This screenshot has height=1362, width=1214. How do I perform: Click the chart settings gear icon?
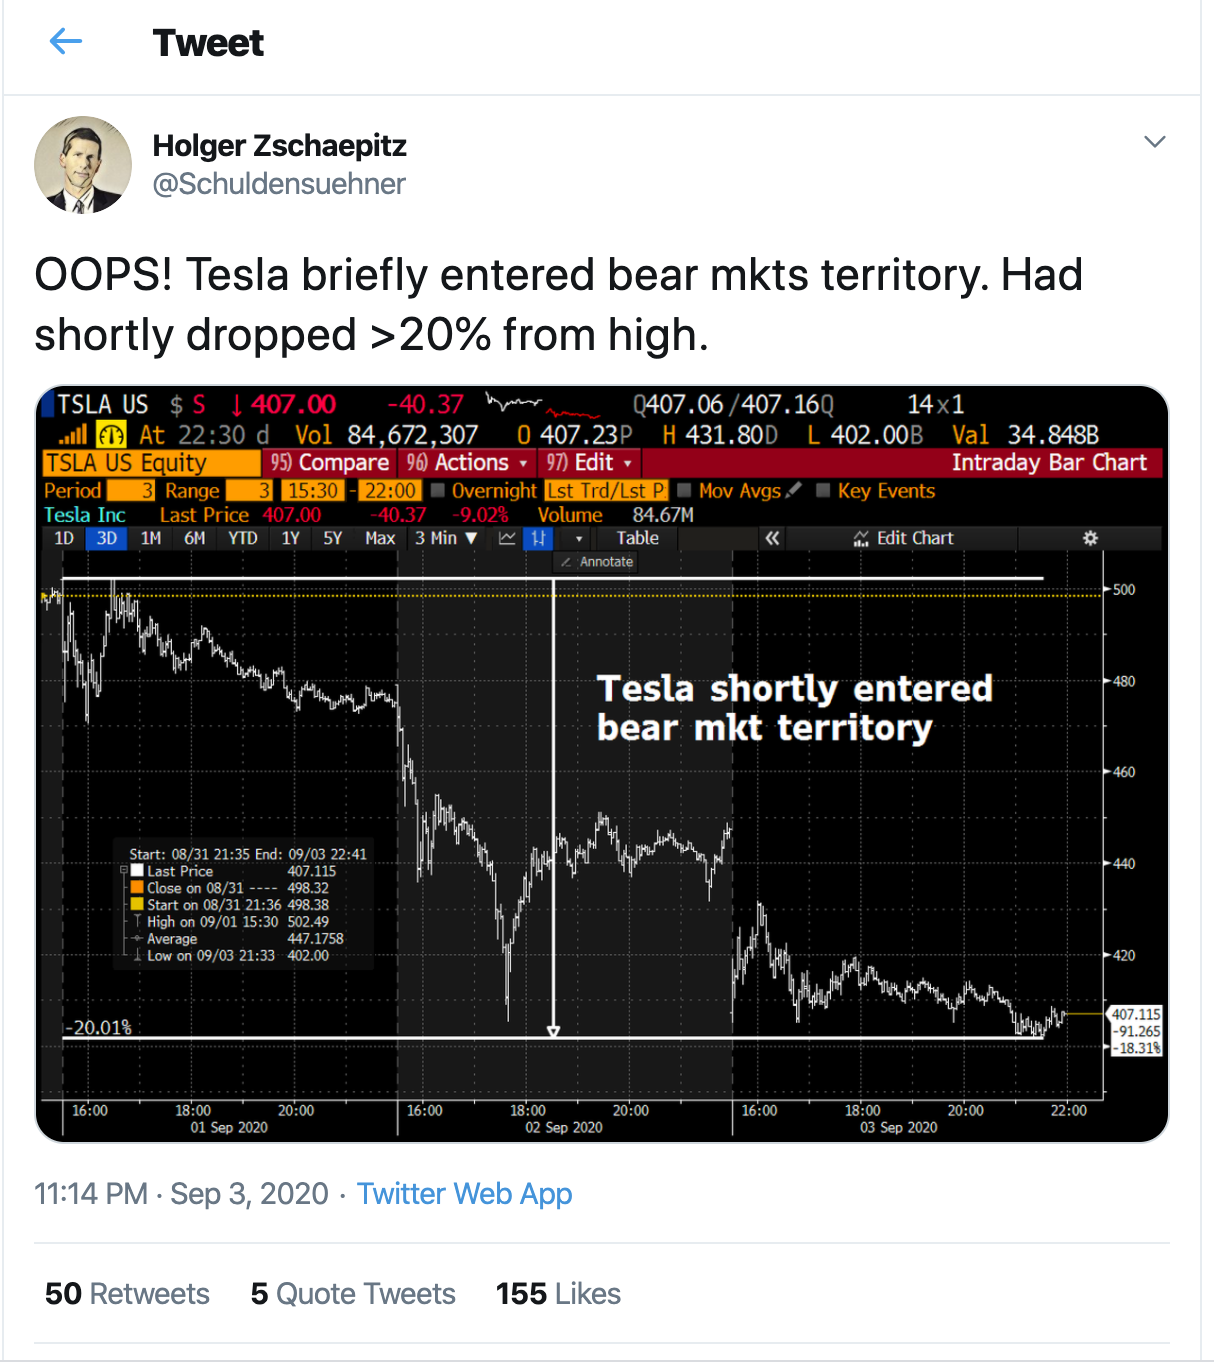point(1090,538)
